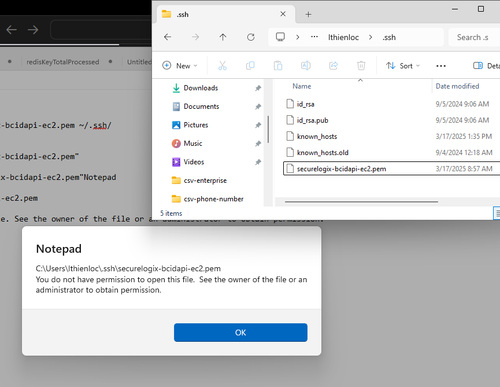The image size is (500, 387).
Task: Select the known_hosts file
Action: [317, 136]
